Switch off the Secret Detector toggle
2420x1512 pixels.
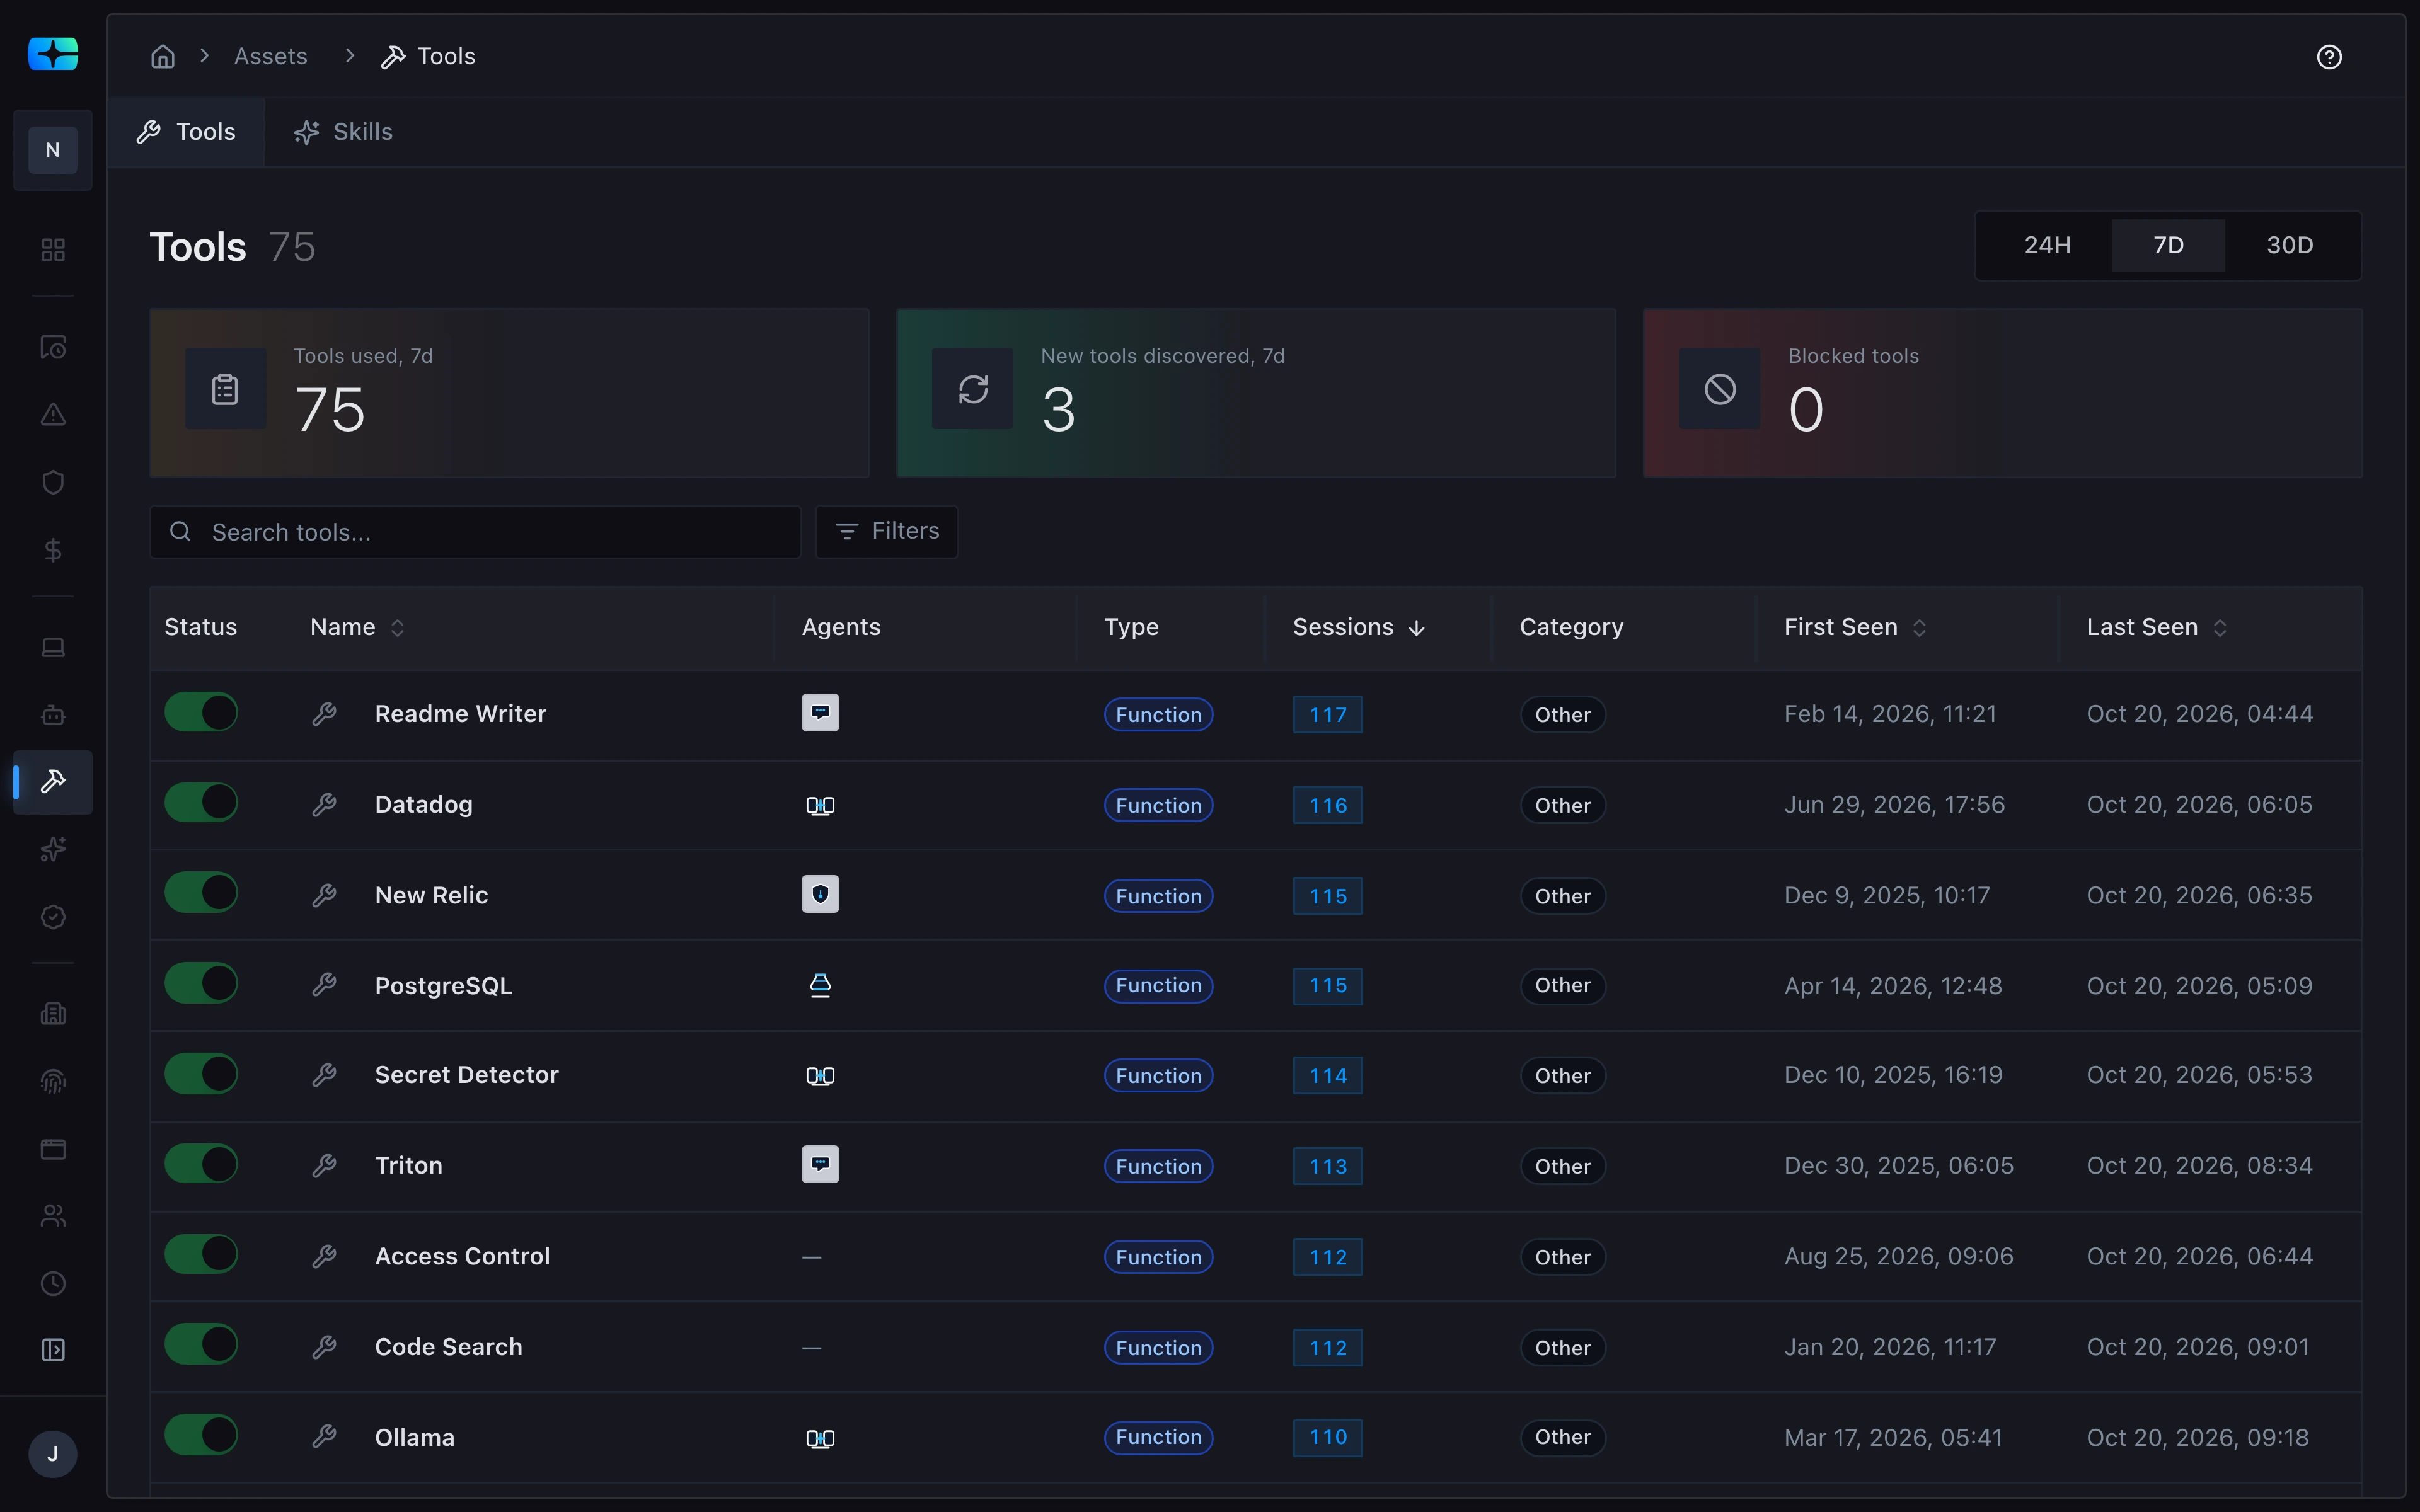point(201,1074)
